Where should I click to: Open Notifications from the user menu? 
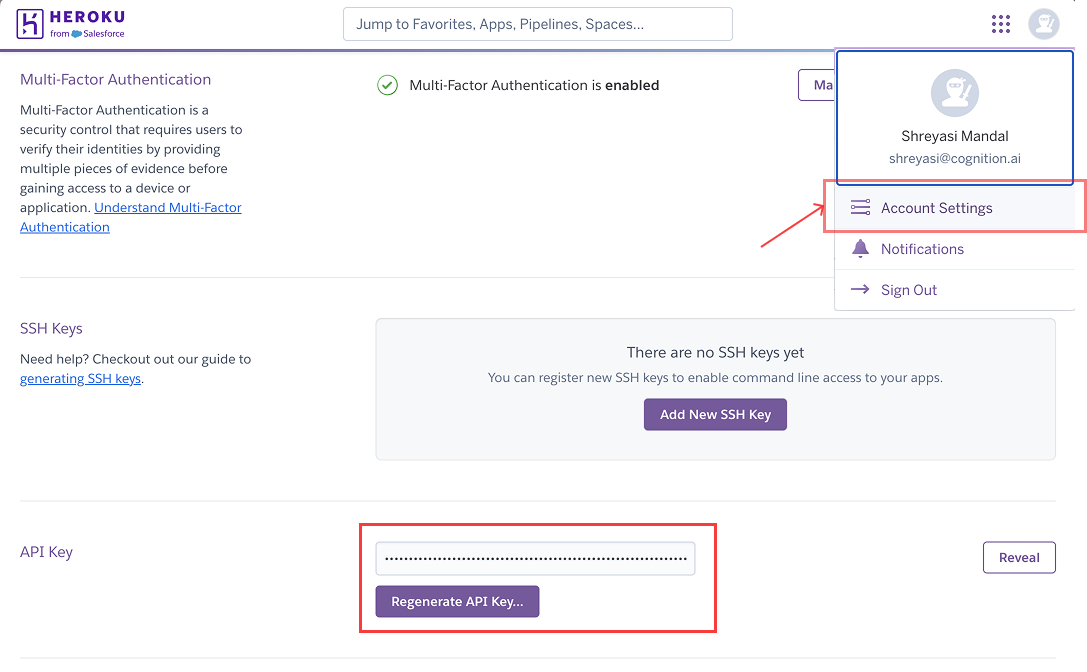(955, 249)
